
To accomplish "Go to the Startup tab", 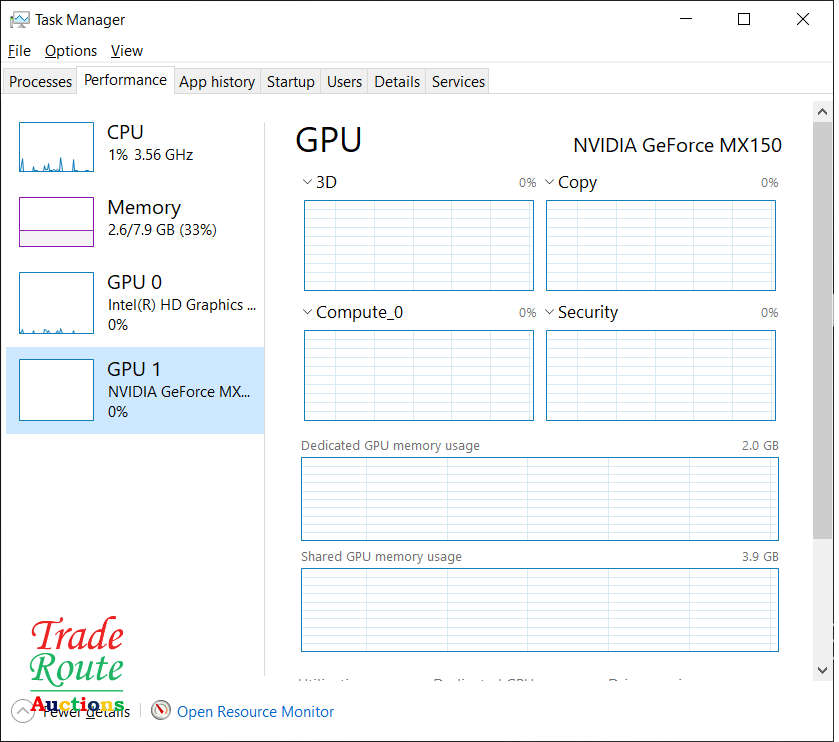I will (290, 82).
